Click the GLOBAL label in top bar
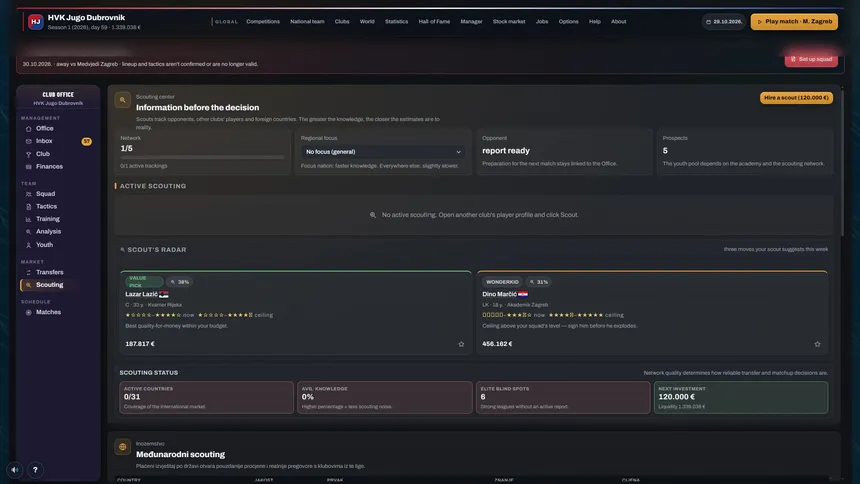The width and height of the screenshot is (860, 484). pos(226,22)
